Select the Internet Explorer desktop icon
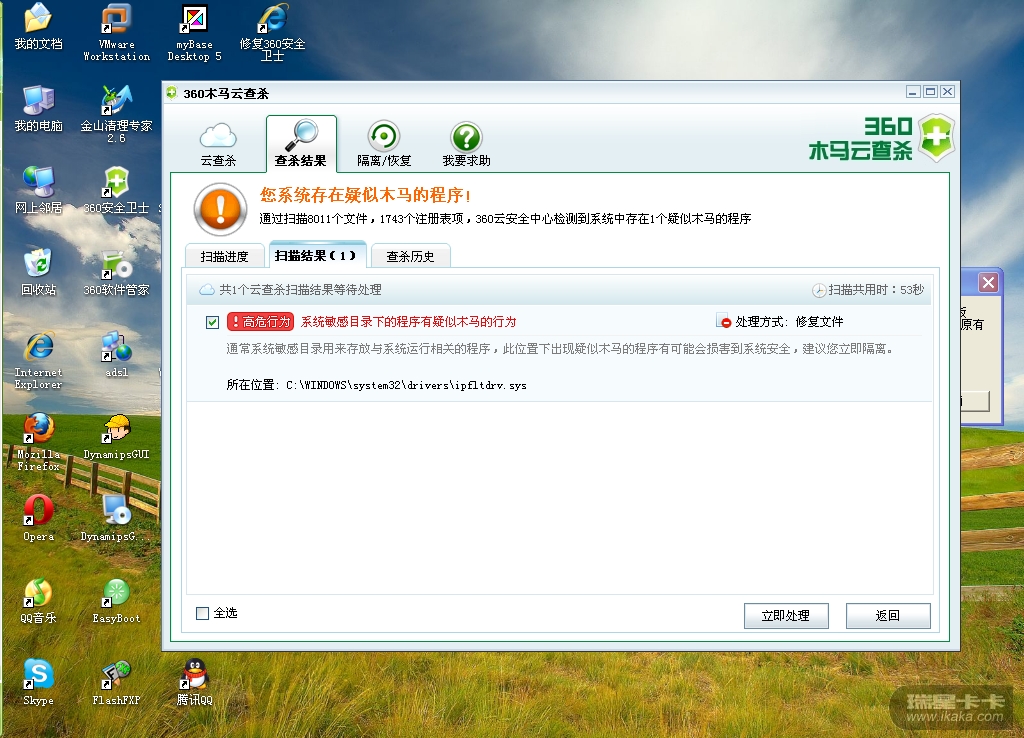 tap(39, 361)
